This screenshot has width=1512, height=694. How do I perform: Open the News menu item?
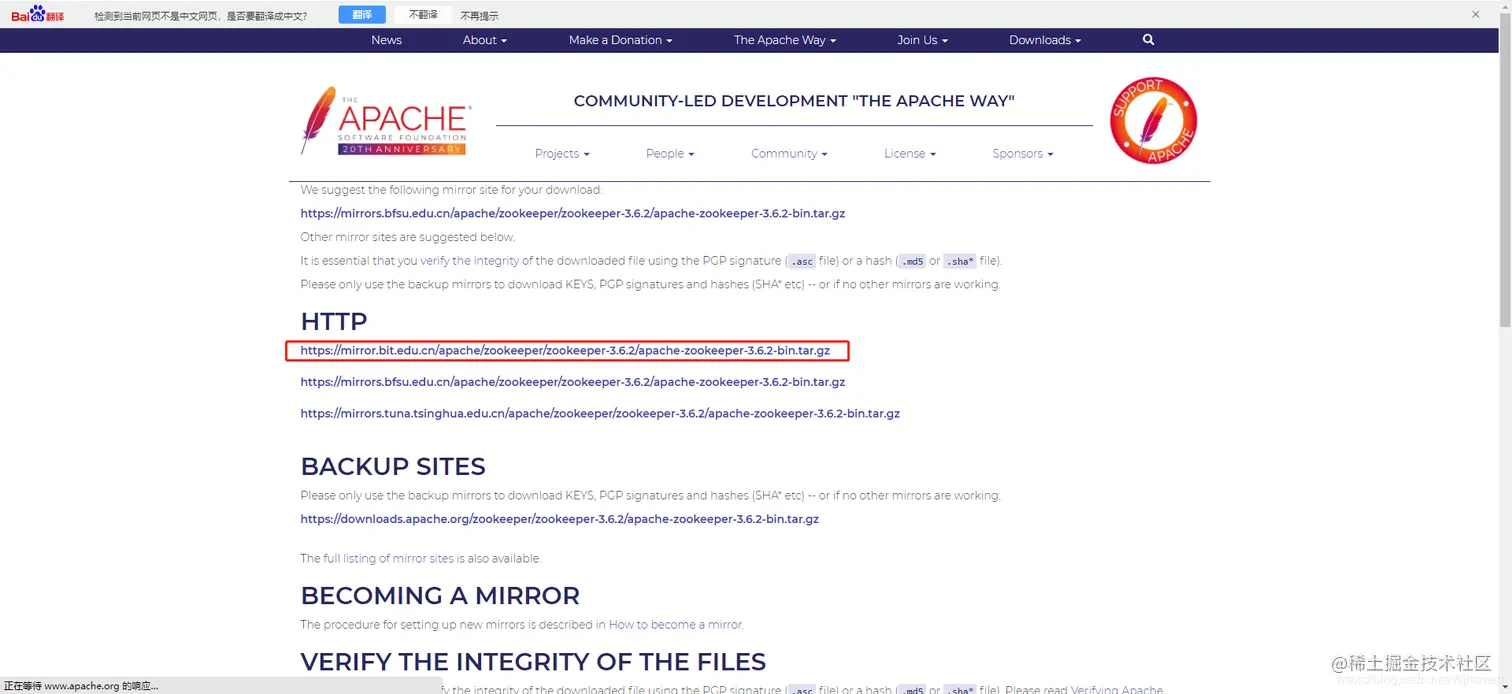[386, 40]
